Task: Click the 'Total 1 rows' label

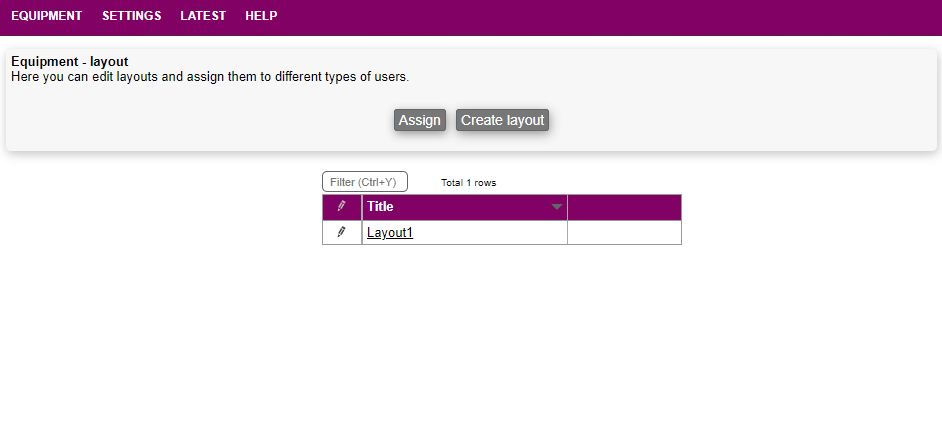Action: [468, 183]
